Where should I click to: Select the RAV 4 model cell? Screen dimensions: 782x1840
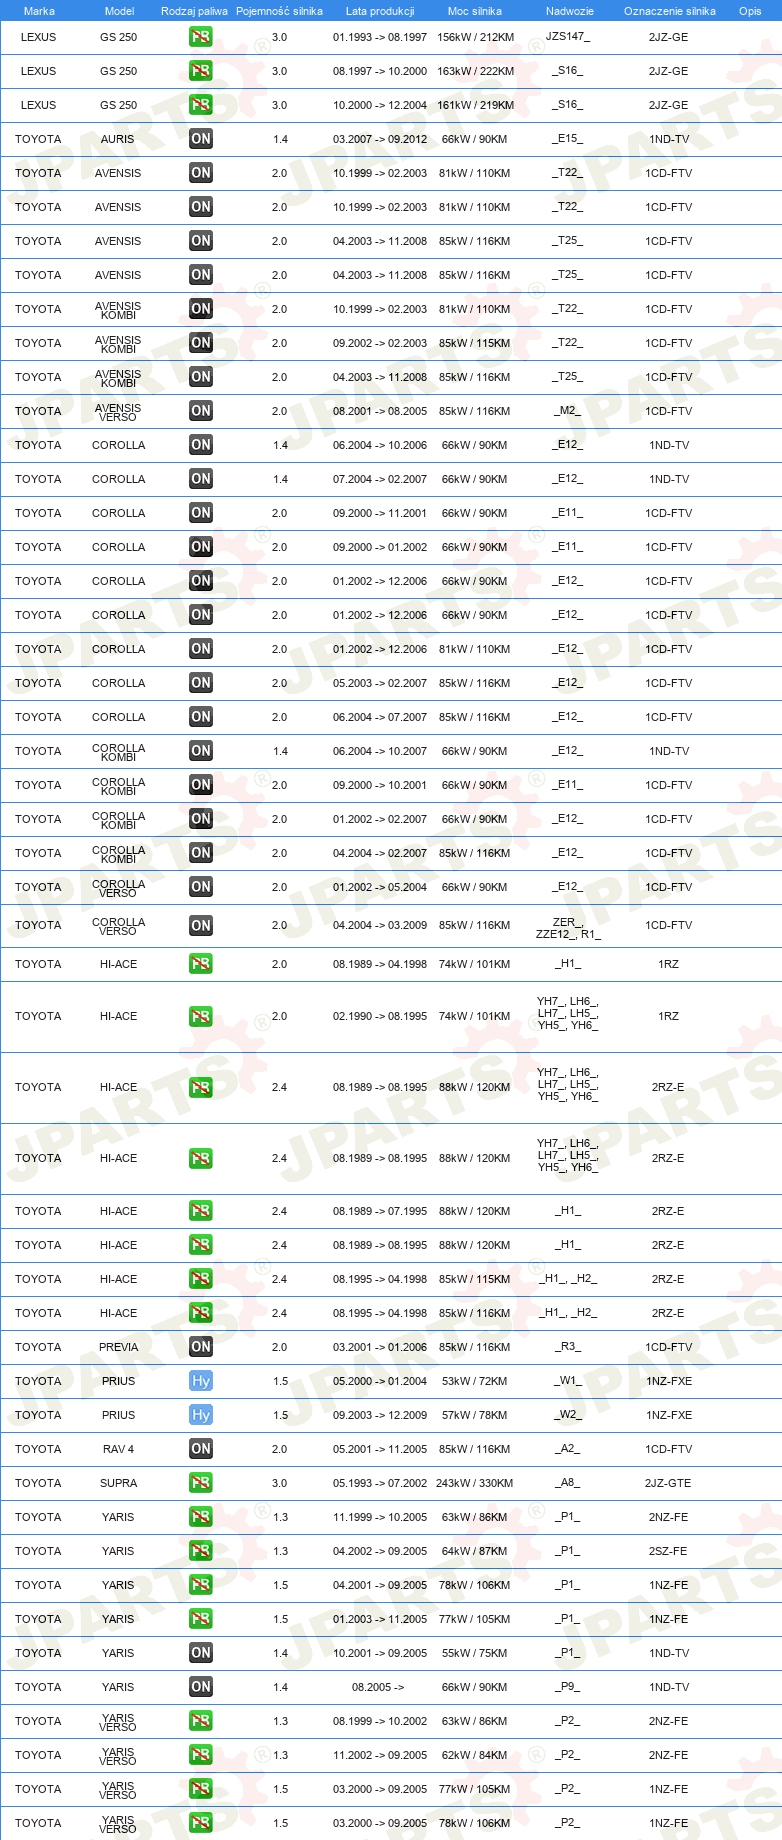coord(118,1449)
